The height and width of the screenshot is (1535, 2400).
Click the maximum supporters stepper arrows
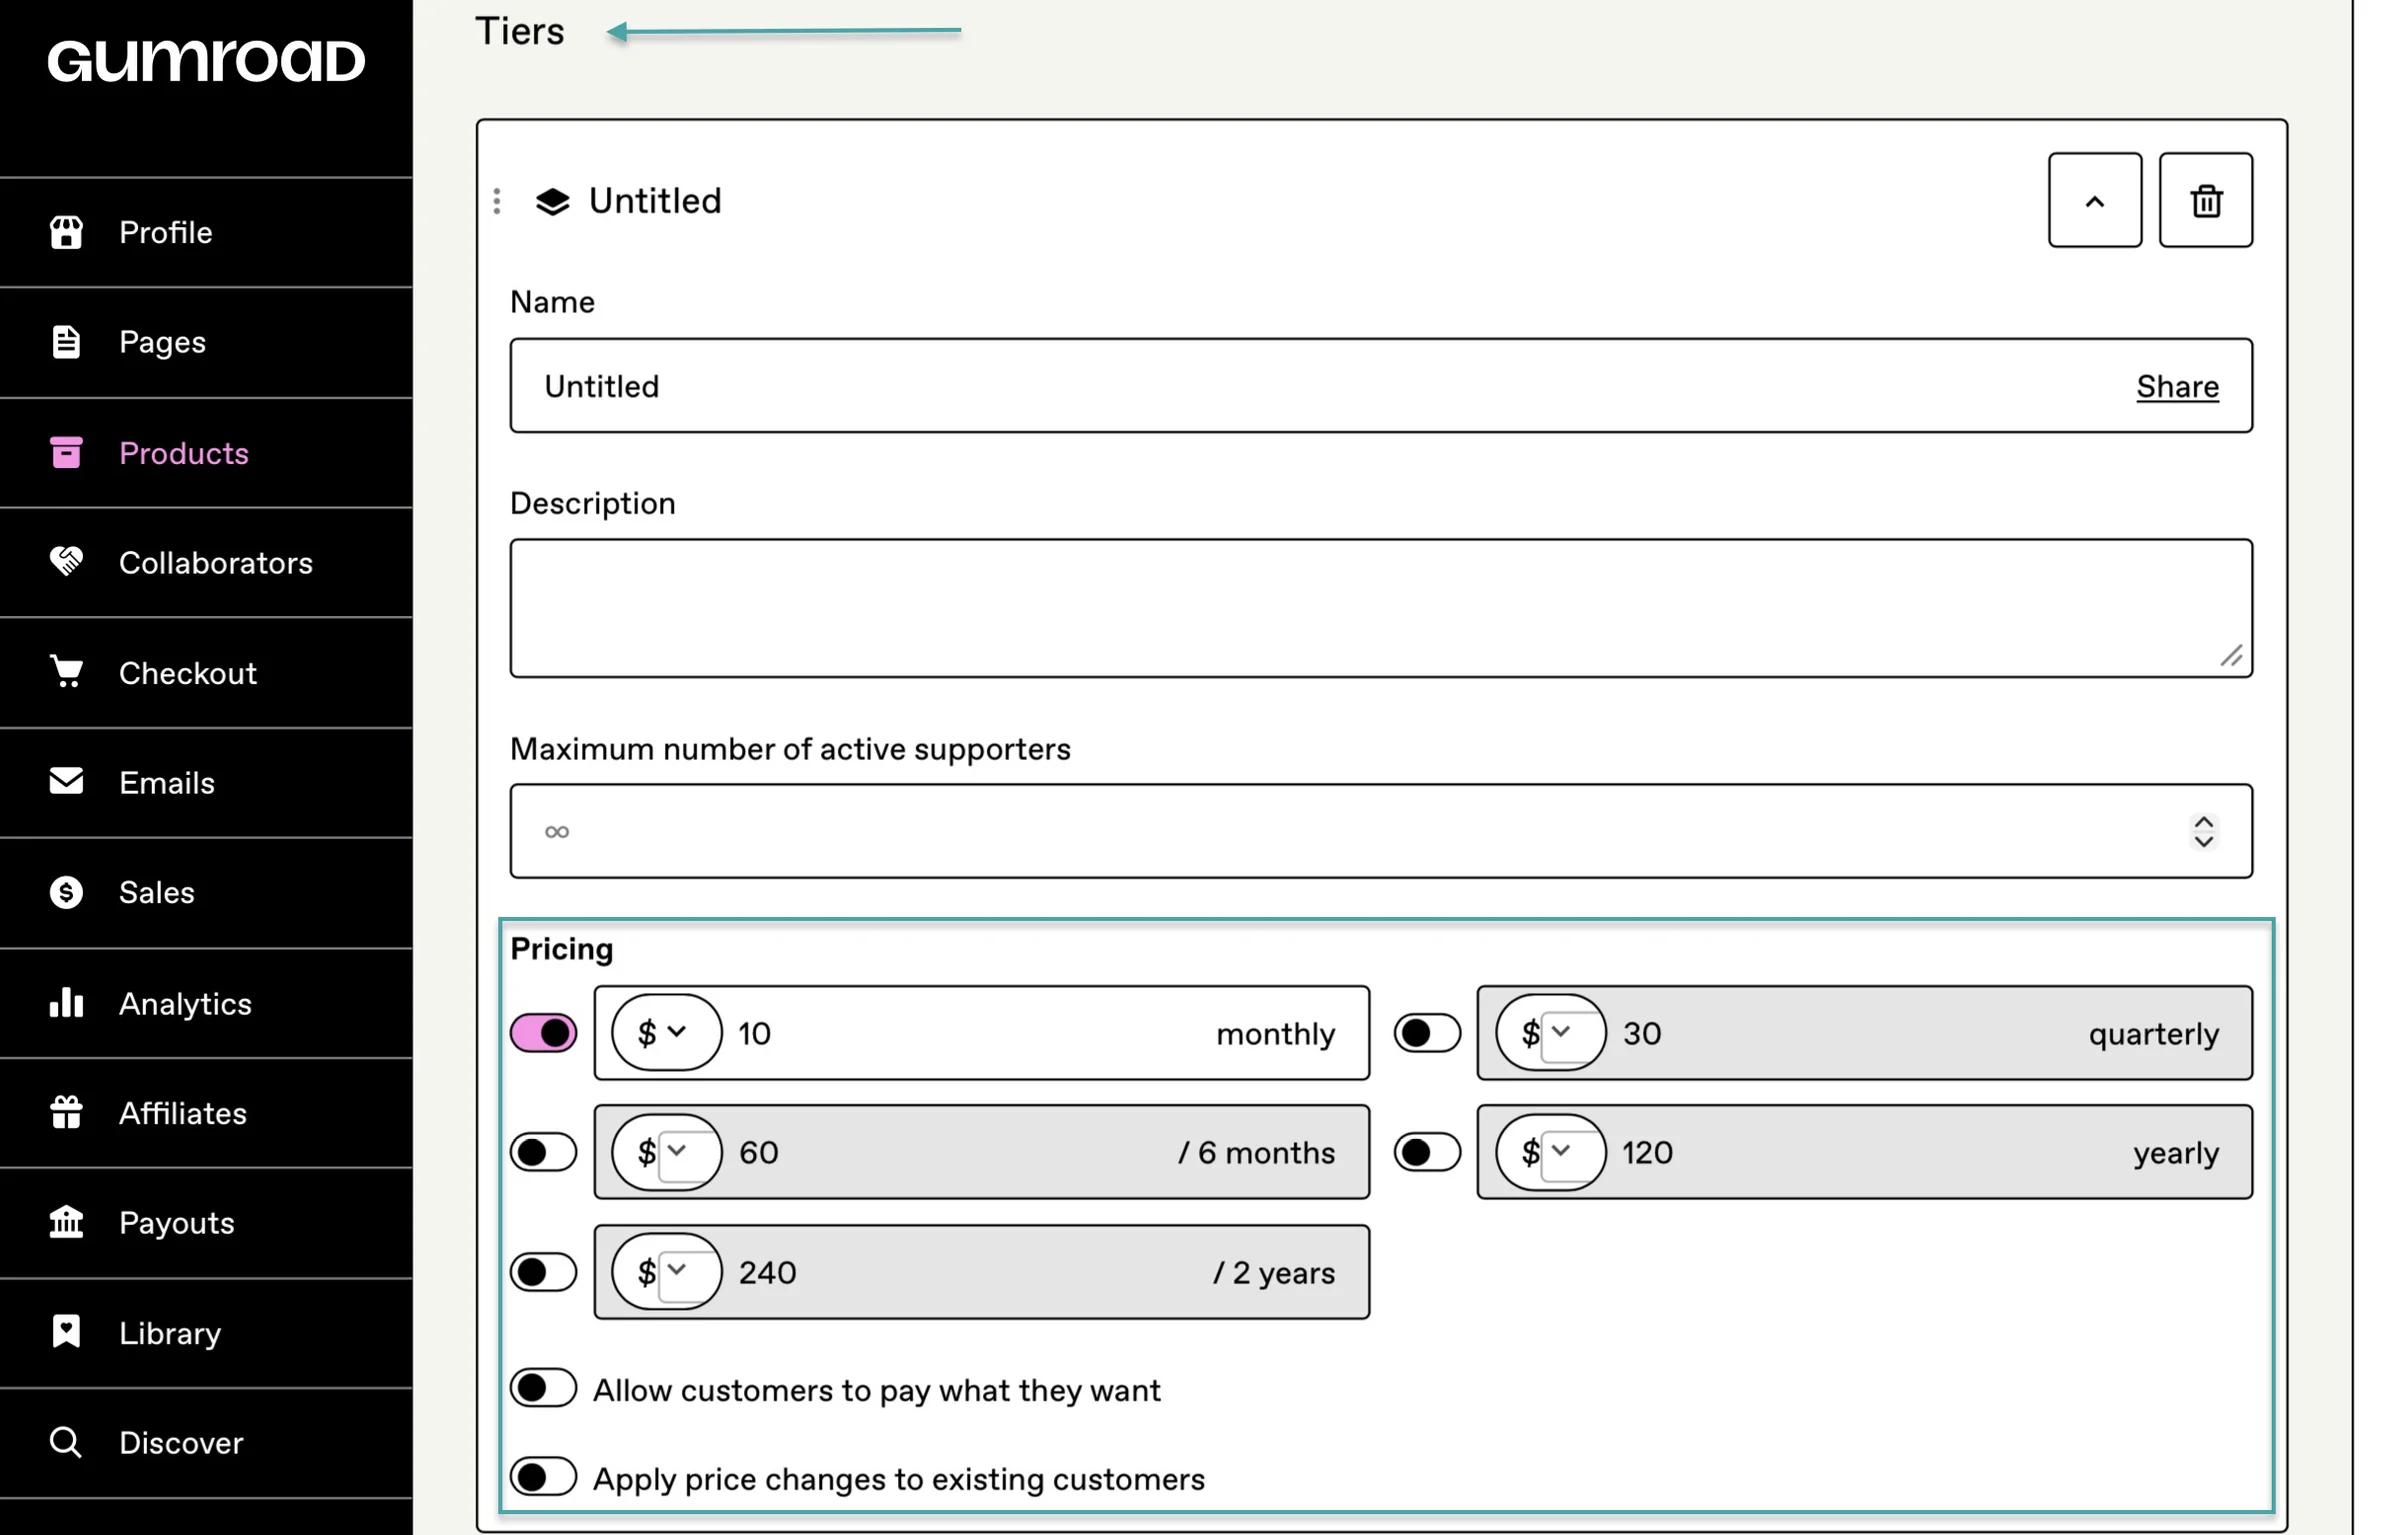pyautogui.click(x=2203, y=831)
